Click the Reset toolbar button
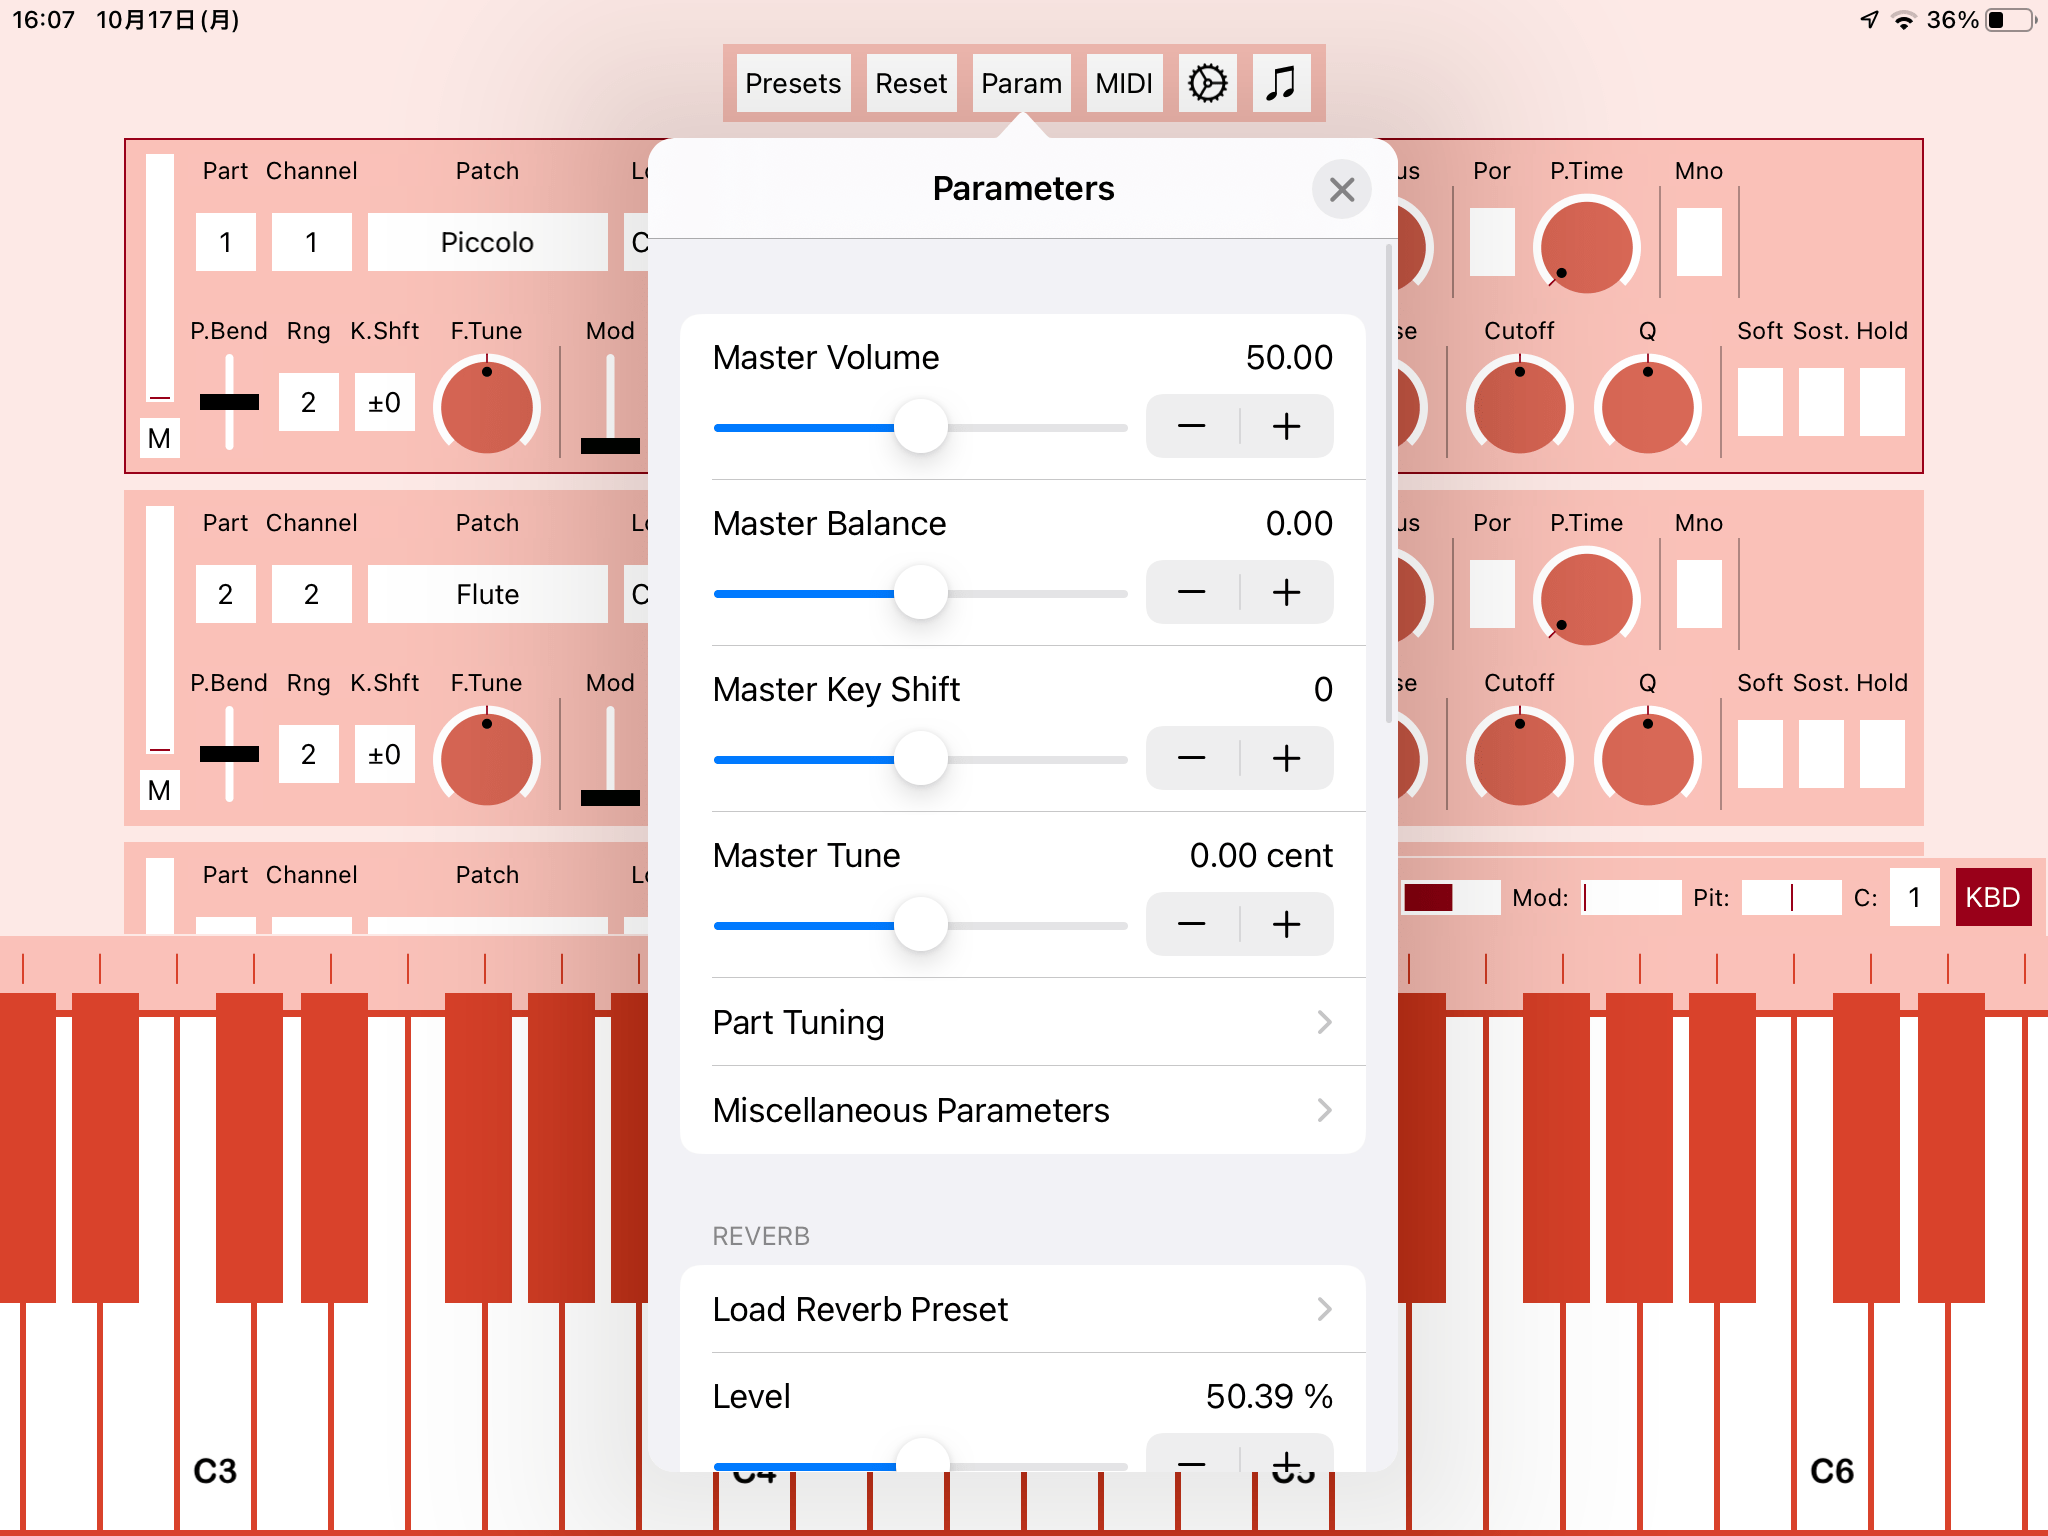2048x1536 pixels. click(x=911, y=83)
